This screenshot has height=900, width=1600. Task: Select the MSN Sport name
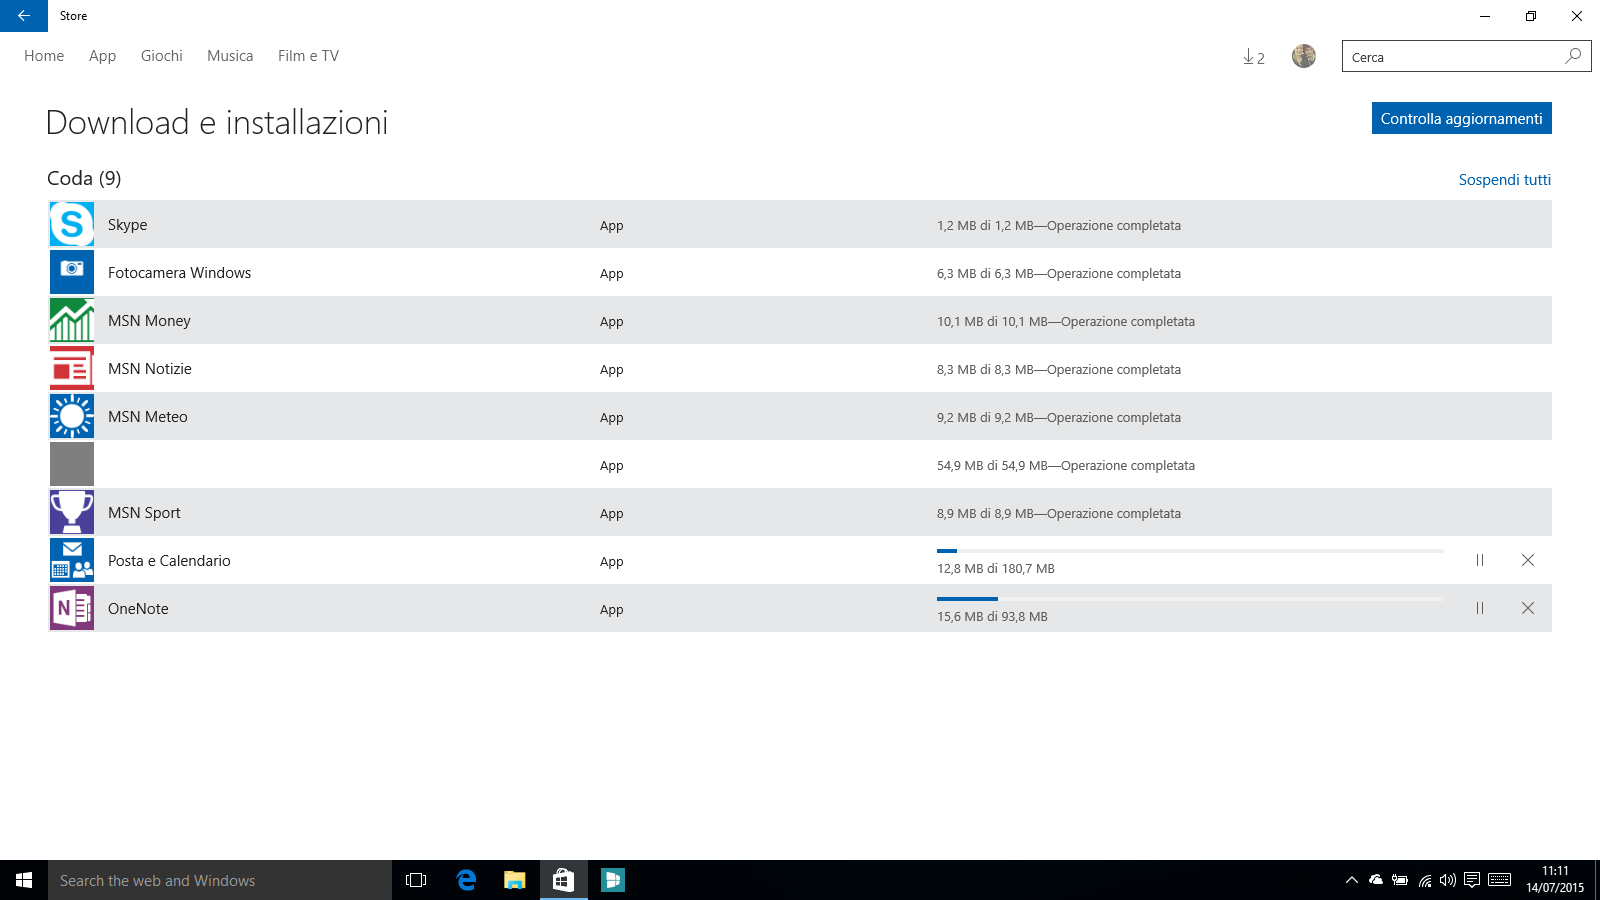click(144, 513)
